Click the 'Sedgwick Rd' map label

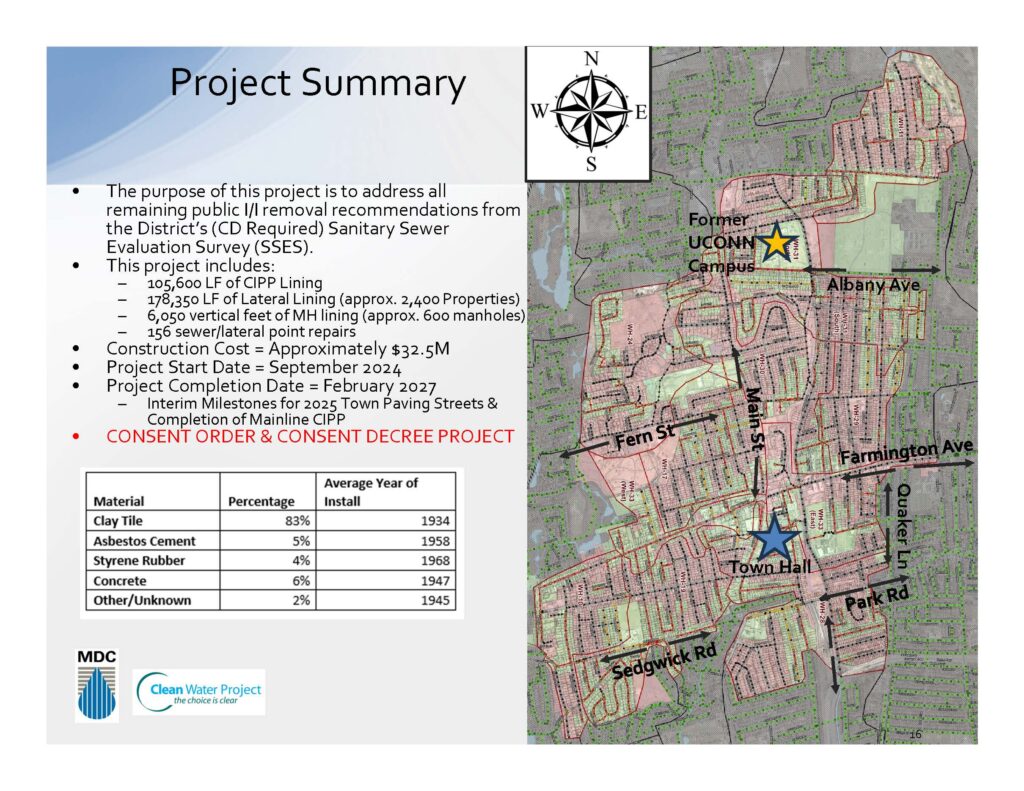pos(664,662)
